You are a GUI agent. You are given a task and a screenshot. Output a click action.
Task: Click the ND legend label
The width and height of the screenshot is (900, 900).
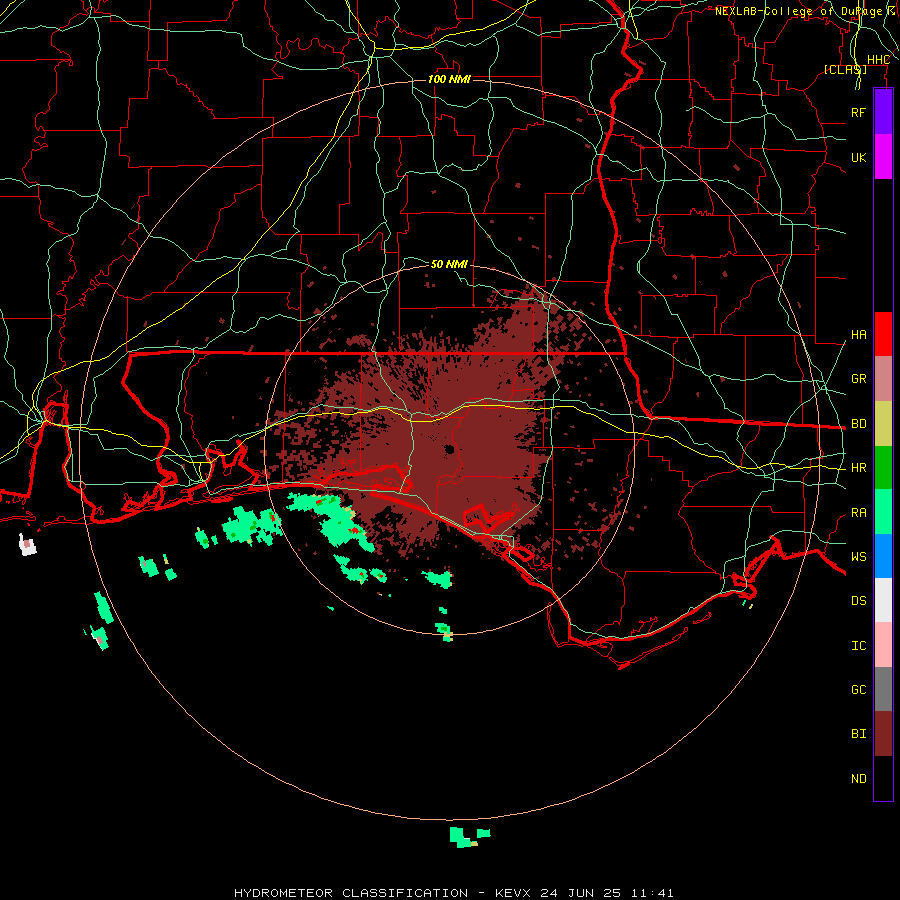tap(858, 779)
